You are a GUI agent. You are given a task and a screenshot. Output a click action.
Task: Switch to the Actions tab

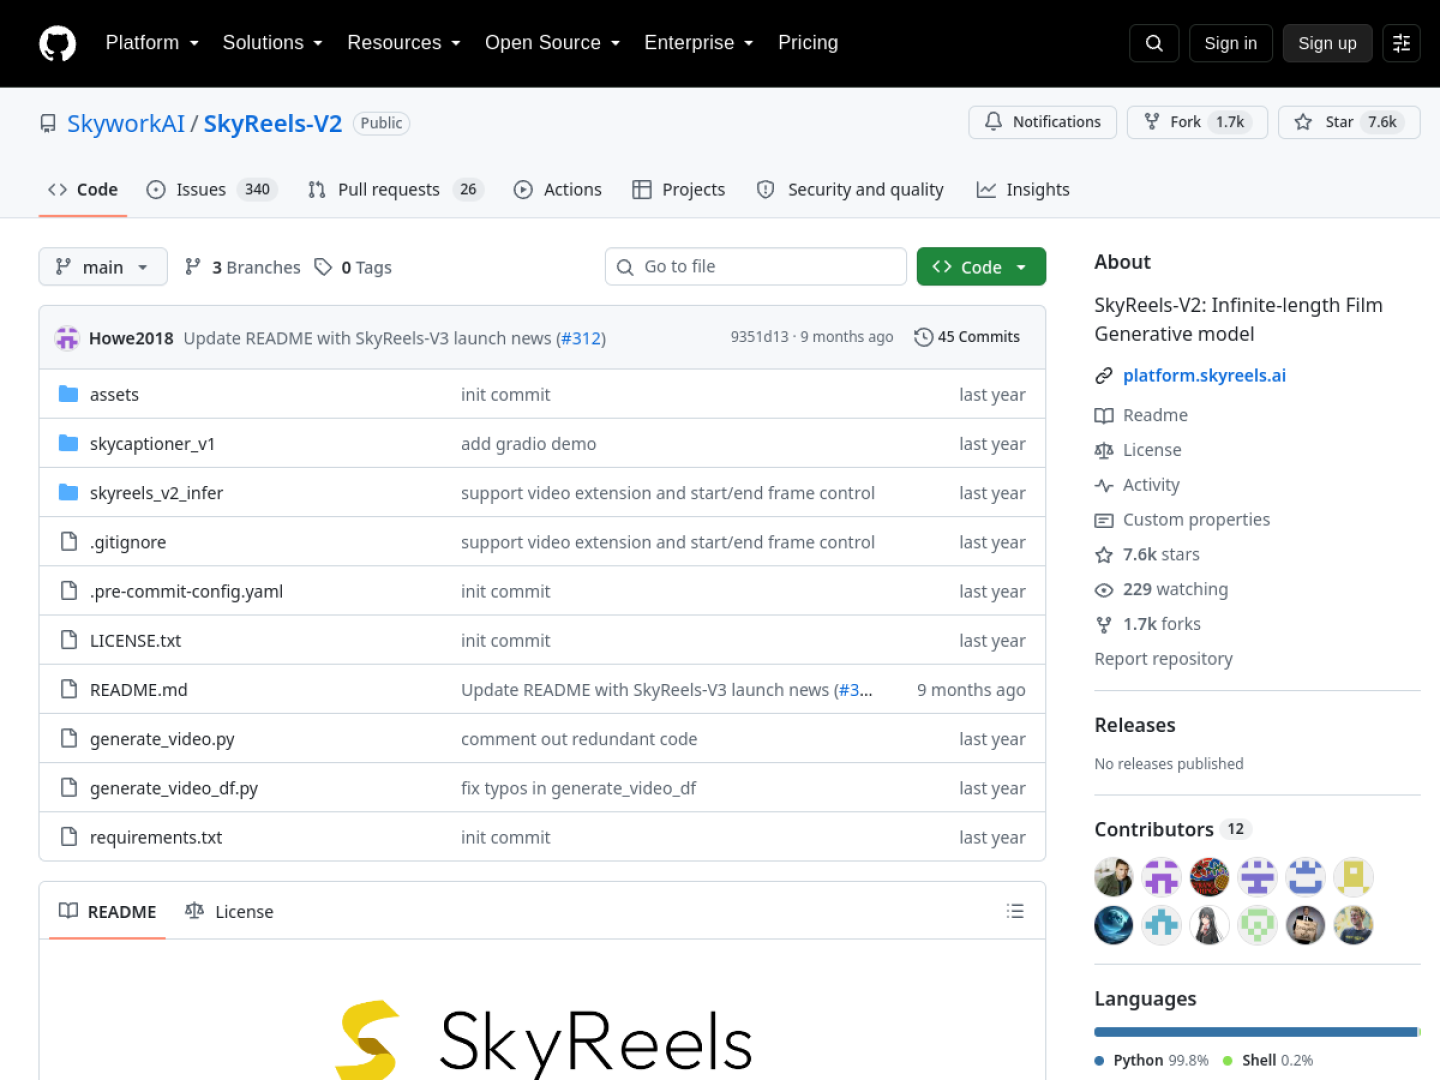tap(558, 189)
